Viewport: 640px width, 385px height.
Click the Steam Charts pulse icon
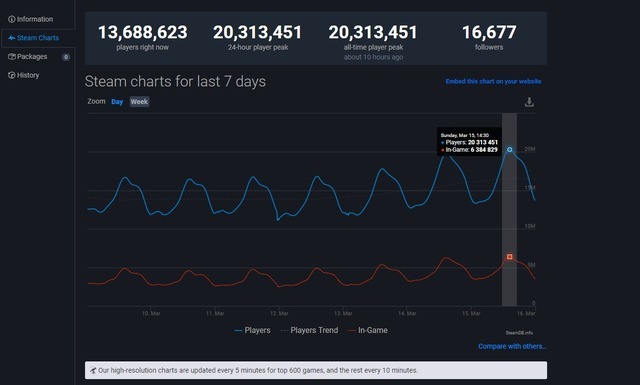pyautogui.click(x=11, y=38)
